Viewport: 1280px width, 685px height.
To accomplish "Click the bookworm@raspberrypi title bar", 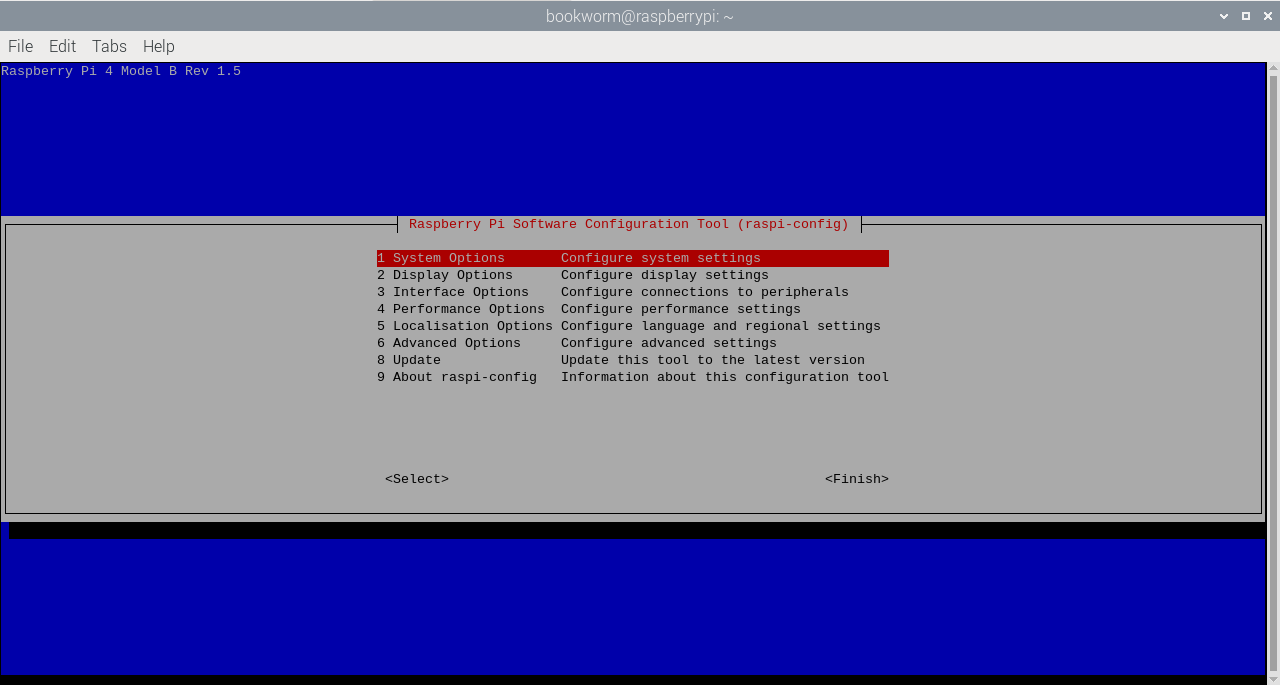I will 640,16.
